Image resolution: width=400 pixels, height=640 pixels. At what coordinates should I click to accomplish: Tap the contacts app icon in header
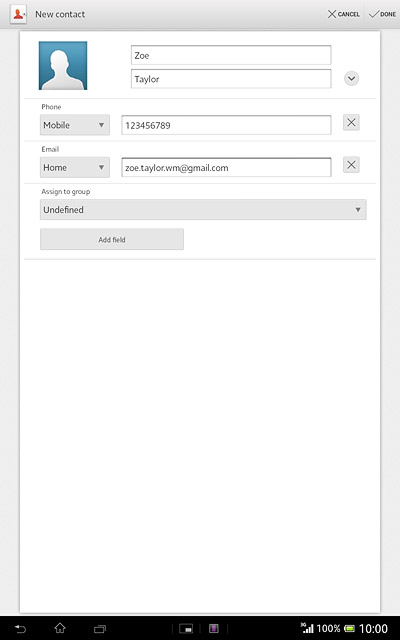pos(18,14)
